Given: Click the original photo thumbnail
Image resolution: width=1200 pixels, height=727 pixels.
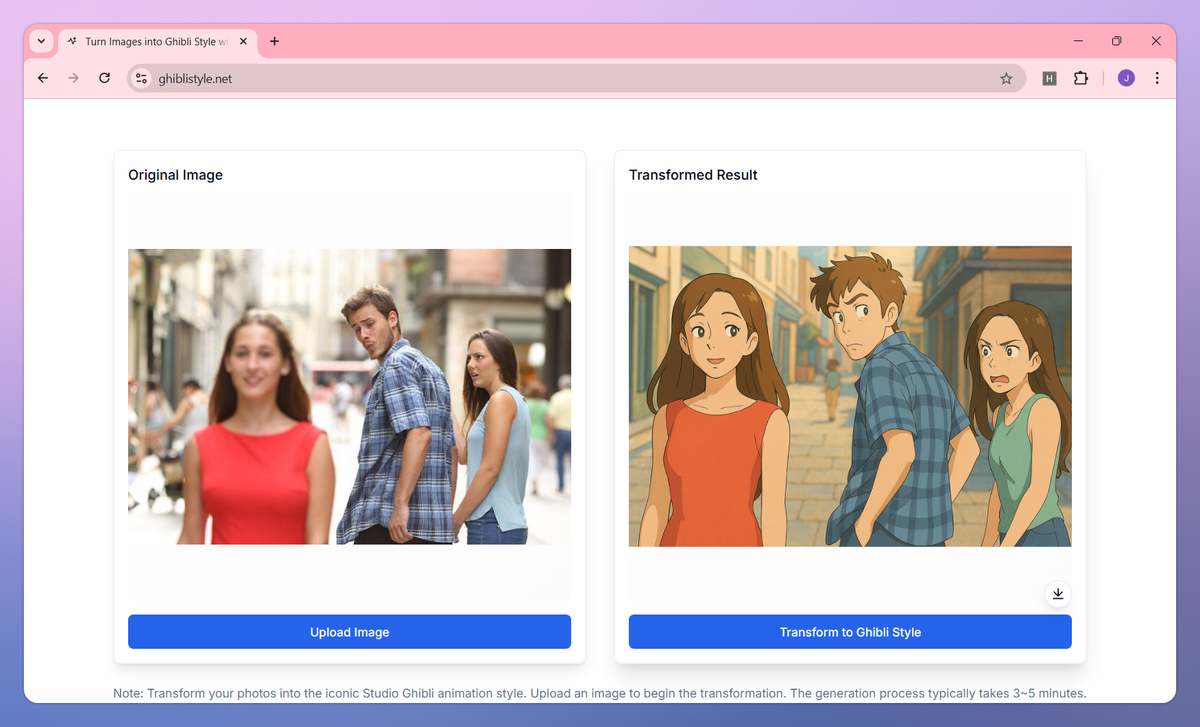Looking at the screenshot, I should click(x=349, y=396).
